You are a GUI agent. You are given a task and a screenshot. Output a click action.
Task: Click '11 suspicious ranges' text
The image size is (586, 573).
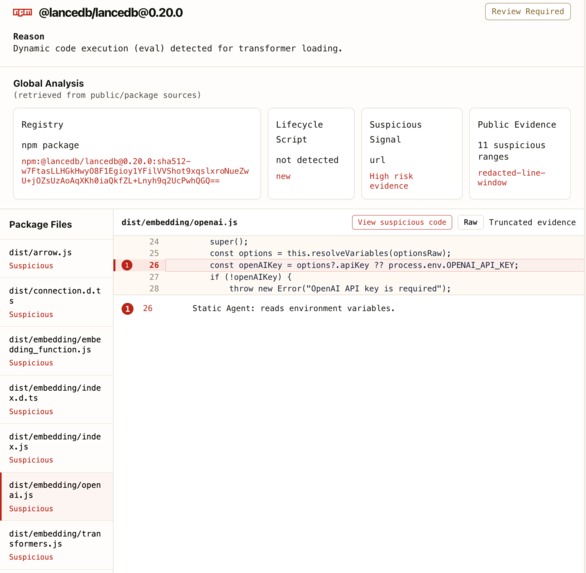click(511, 151)
